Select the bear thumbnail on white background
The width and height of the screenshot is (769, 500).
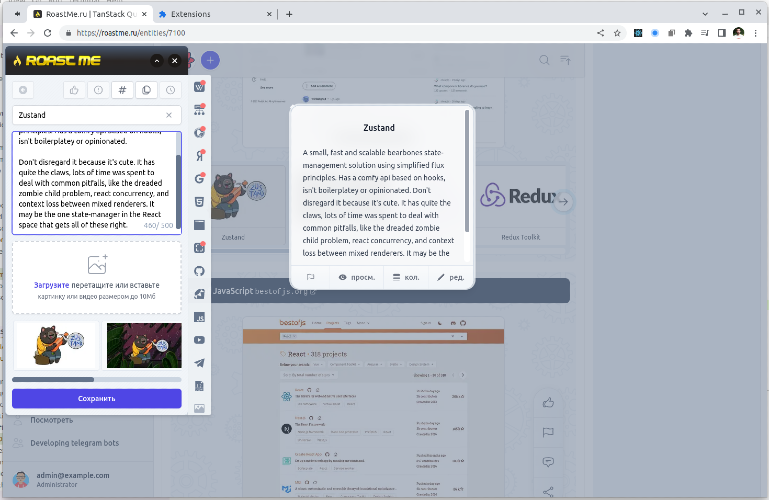tap(56, 346)
